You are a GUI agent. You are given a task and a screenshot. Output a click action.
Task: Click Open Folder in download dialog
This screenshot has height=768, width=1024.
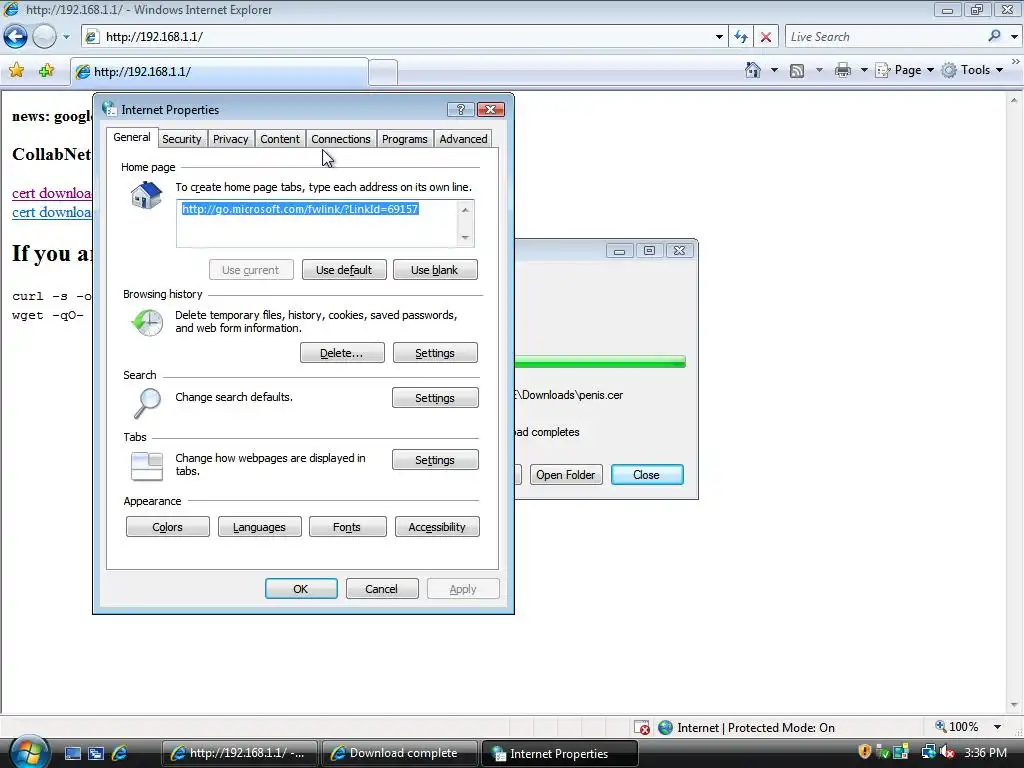point(566,475)
